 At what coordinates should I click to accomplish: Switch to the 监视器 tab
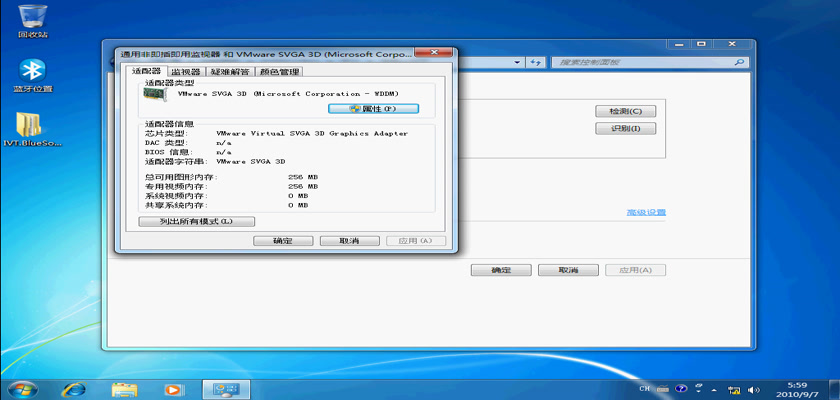pos(185,72)
